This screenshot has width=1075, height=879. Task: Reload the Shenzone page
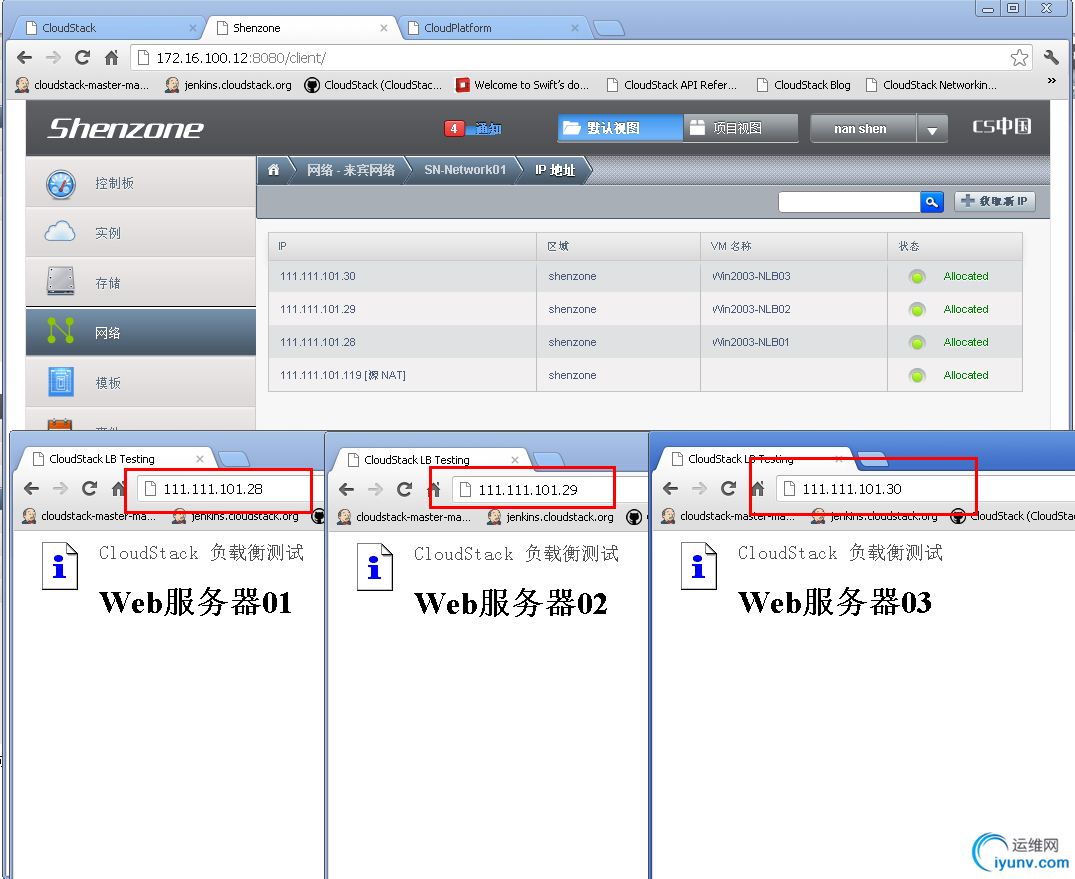(82, 58)
